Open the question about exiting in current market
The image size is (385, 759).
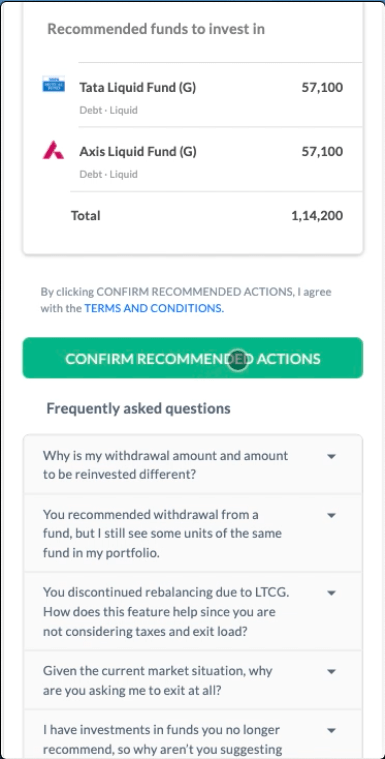tap(193, 681)
